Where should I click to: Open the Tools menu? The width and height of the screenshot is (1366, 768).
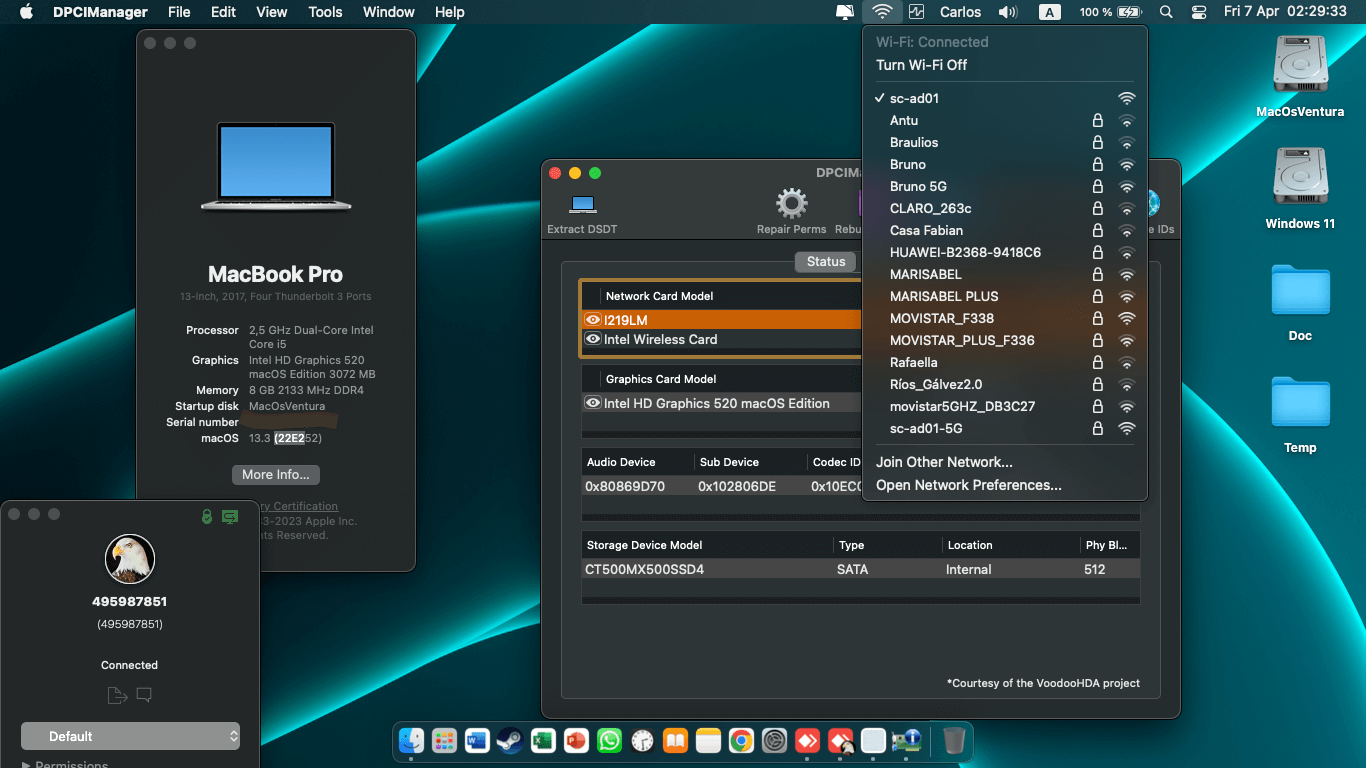pos(325,12)
